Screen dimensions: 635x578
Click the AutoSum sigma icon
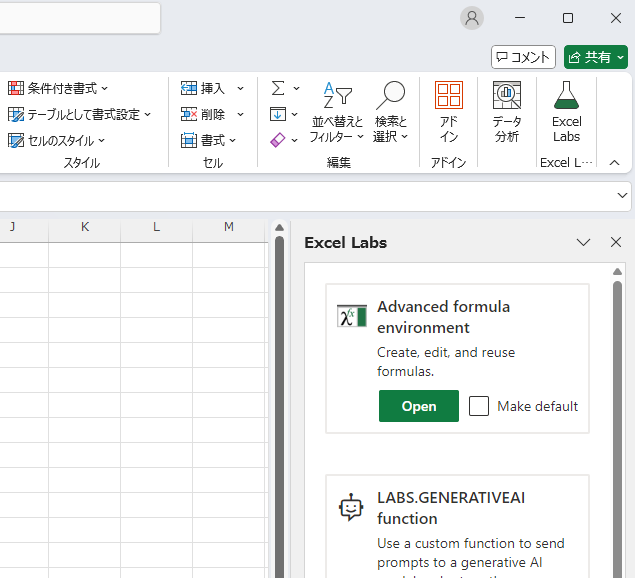(278, 88)
